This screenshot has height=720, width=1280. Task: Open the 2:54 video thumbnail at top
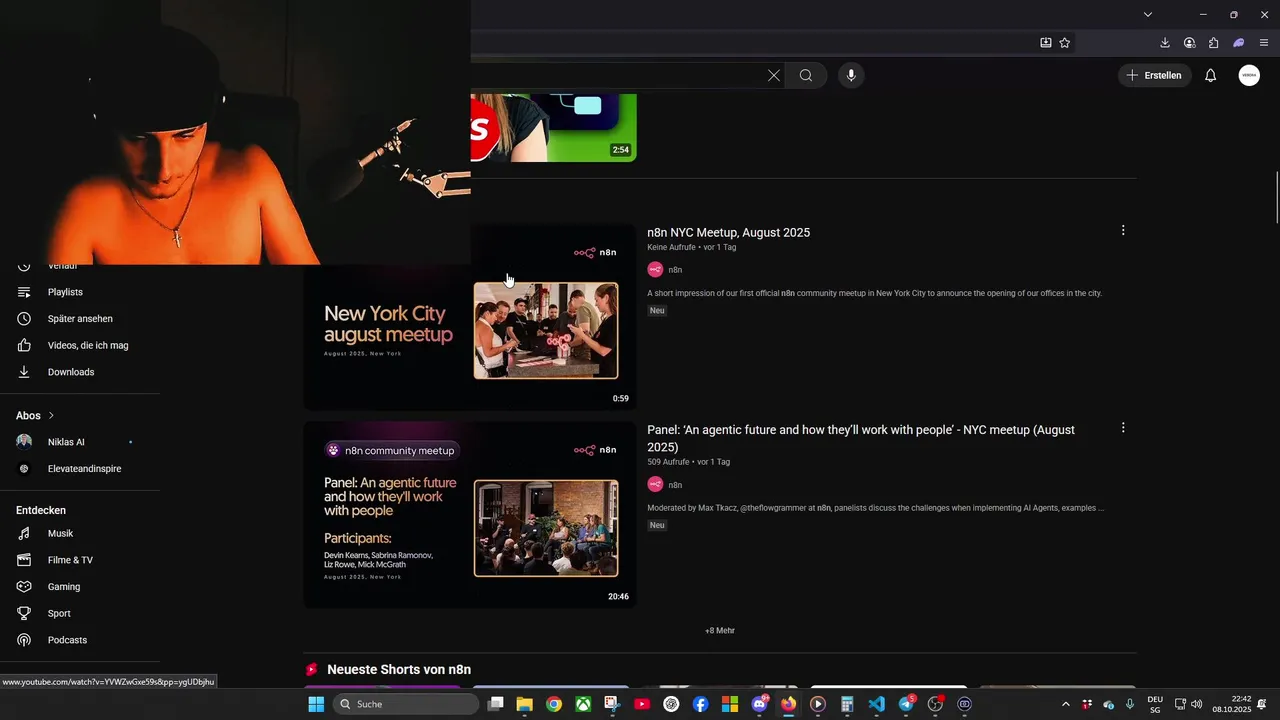point(553,128)
